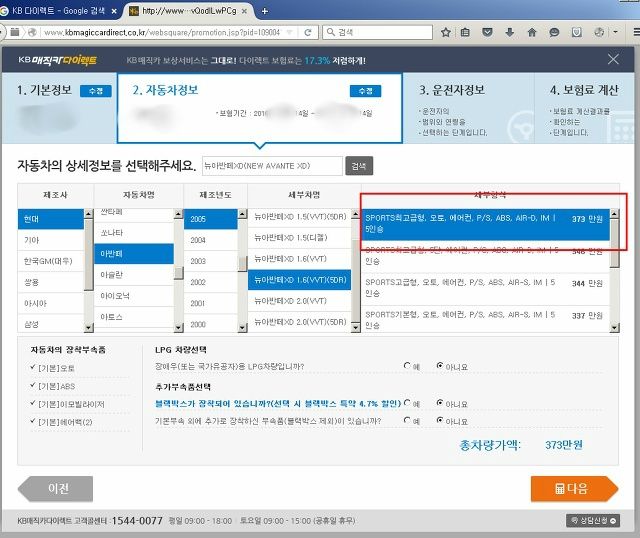
Task: Select 뉴아반떼XD 1.5(디젤) model
Action: click(299, 238)
